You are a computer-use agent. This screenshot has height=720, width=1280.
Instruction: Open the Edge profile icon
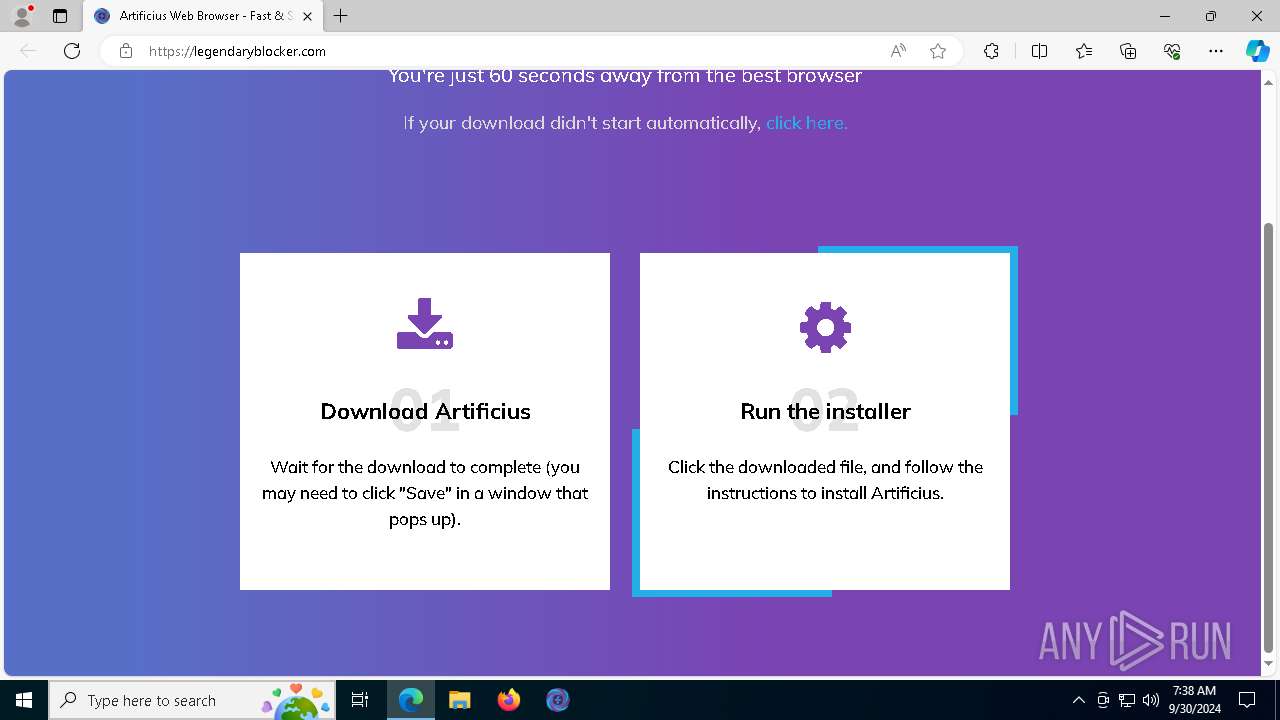[22, 16]
